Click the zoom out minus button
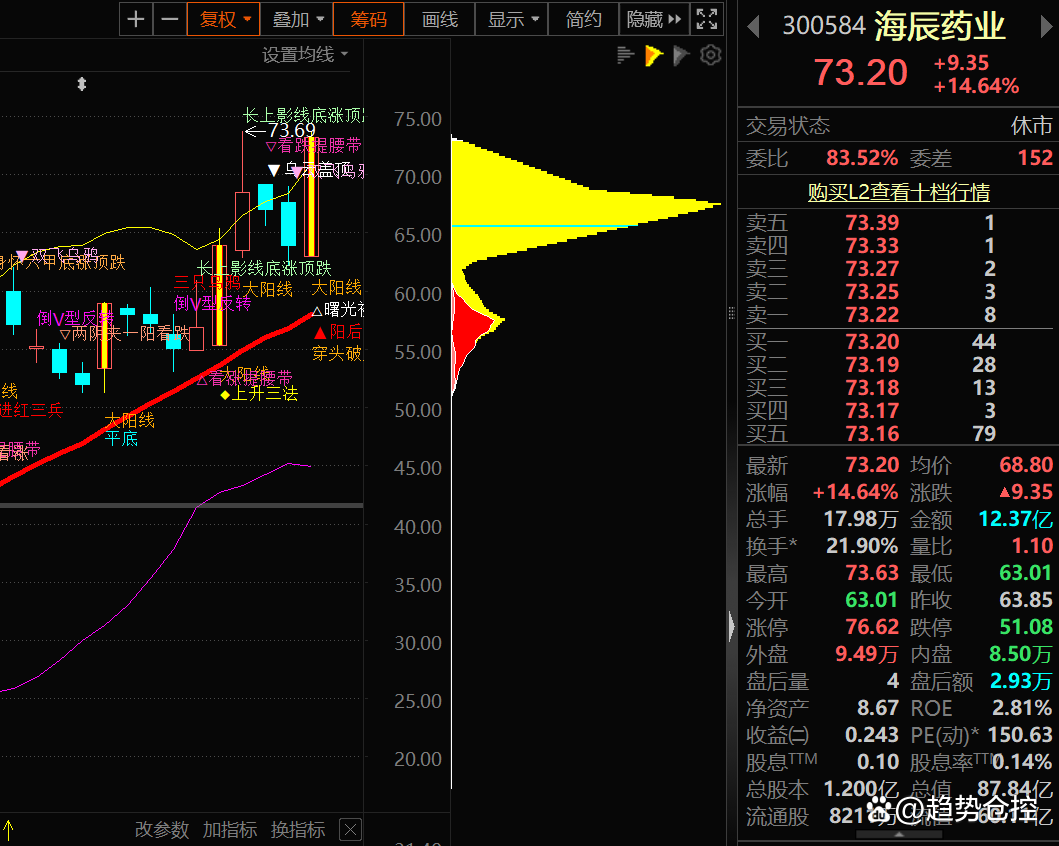The width and height of the screenshot is (1059, 846). (x=170, y=19)
